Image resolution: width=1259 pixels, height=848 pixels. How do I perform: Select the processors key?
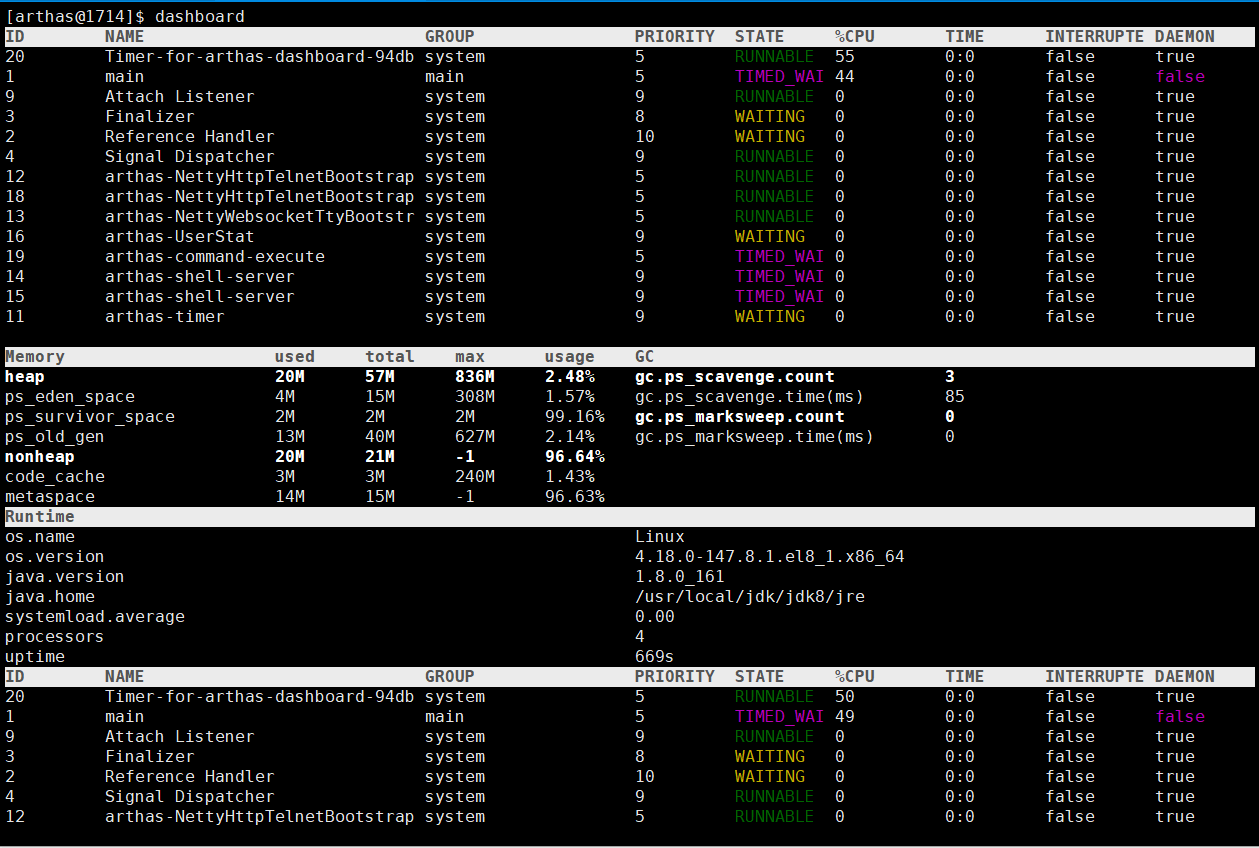pos(55,637)
